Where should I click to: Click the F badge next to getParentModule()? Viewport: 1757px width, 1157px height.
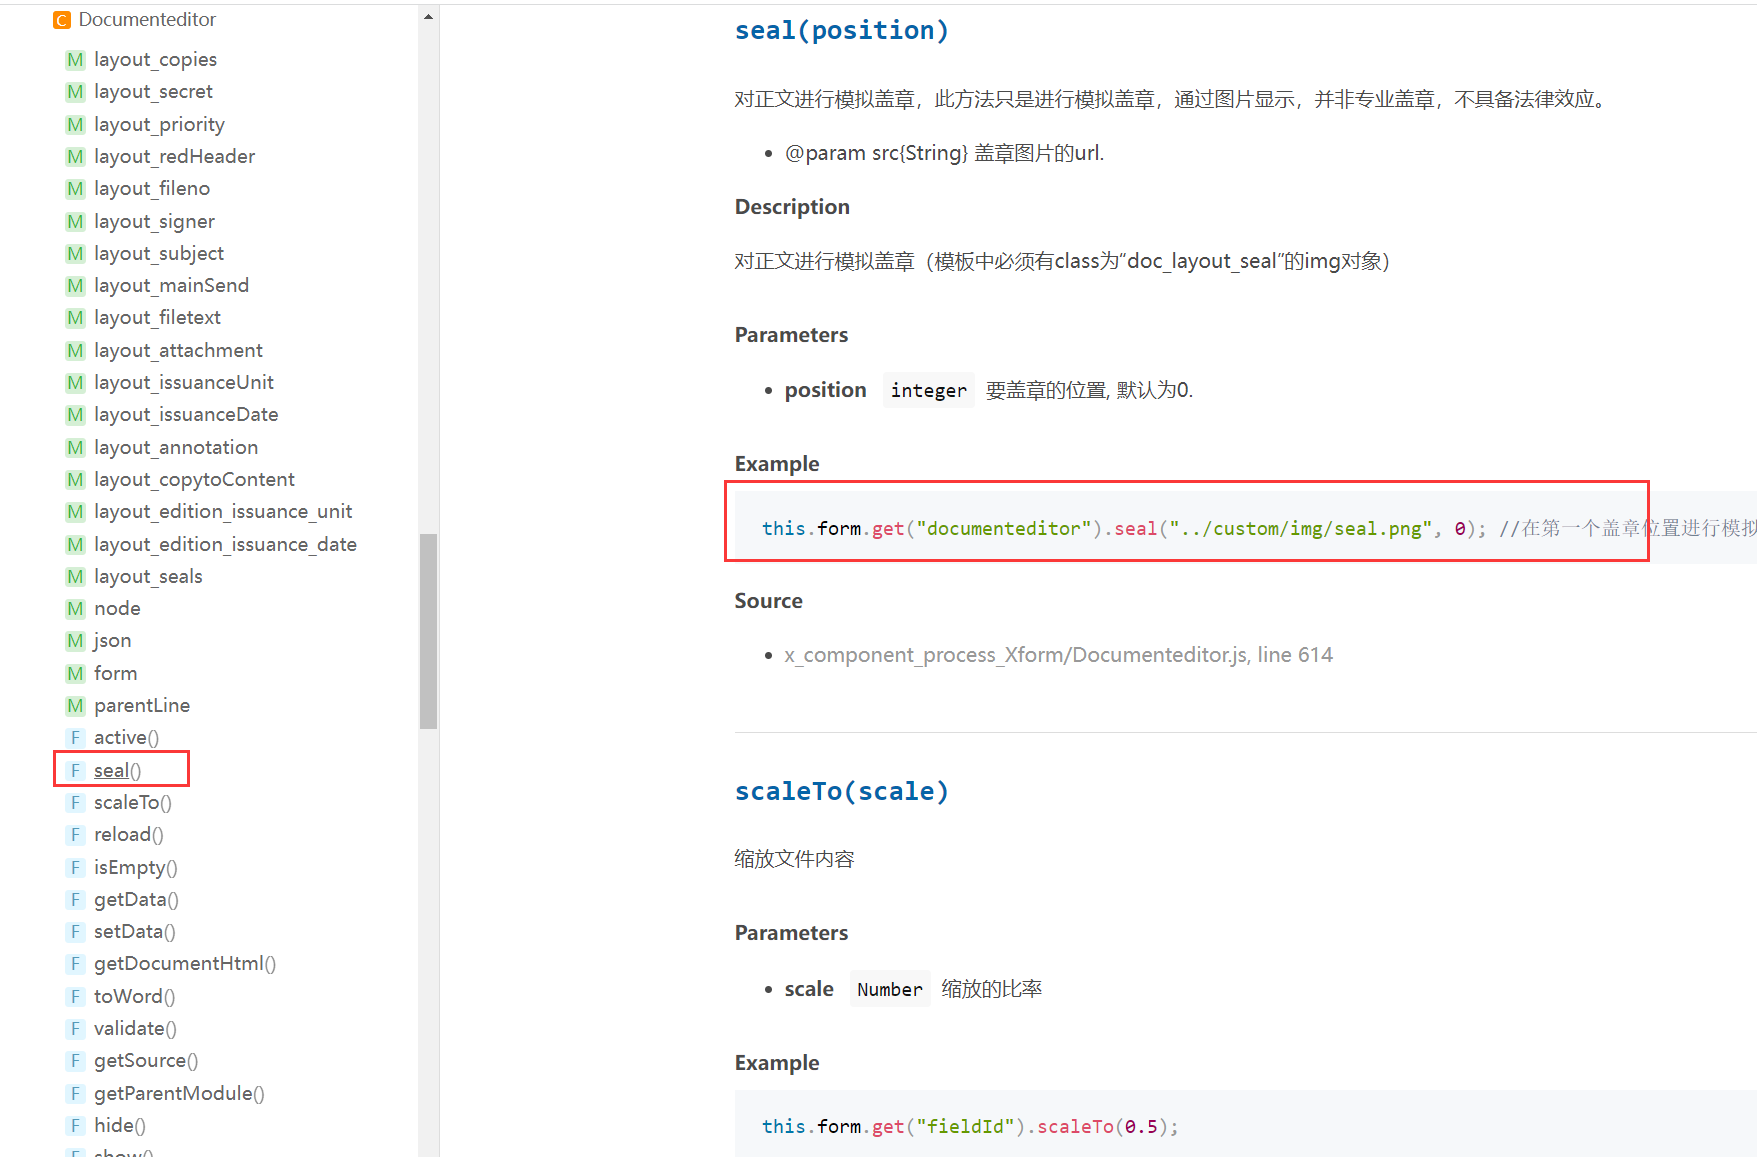[x=75, y=1094]
